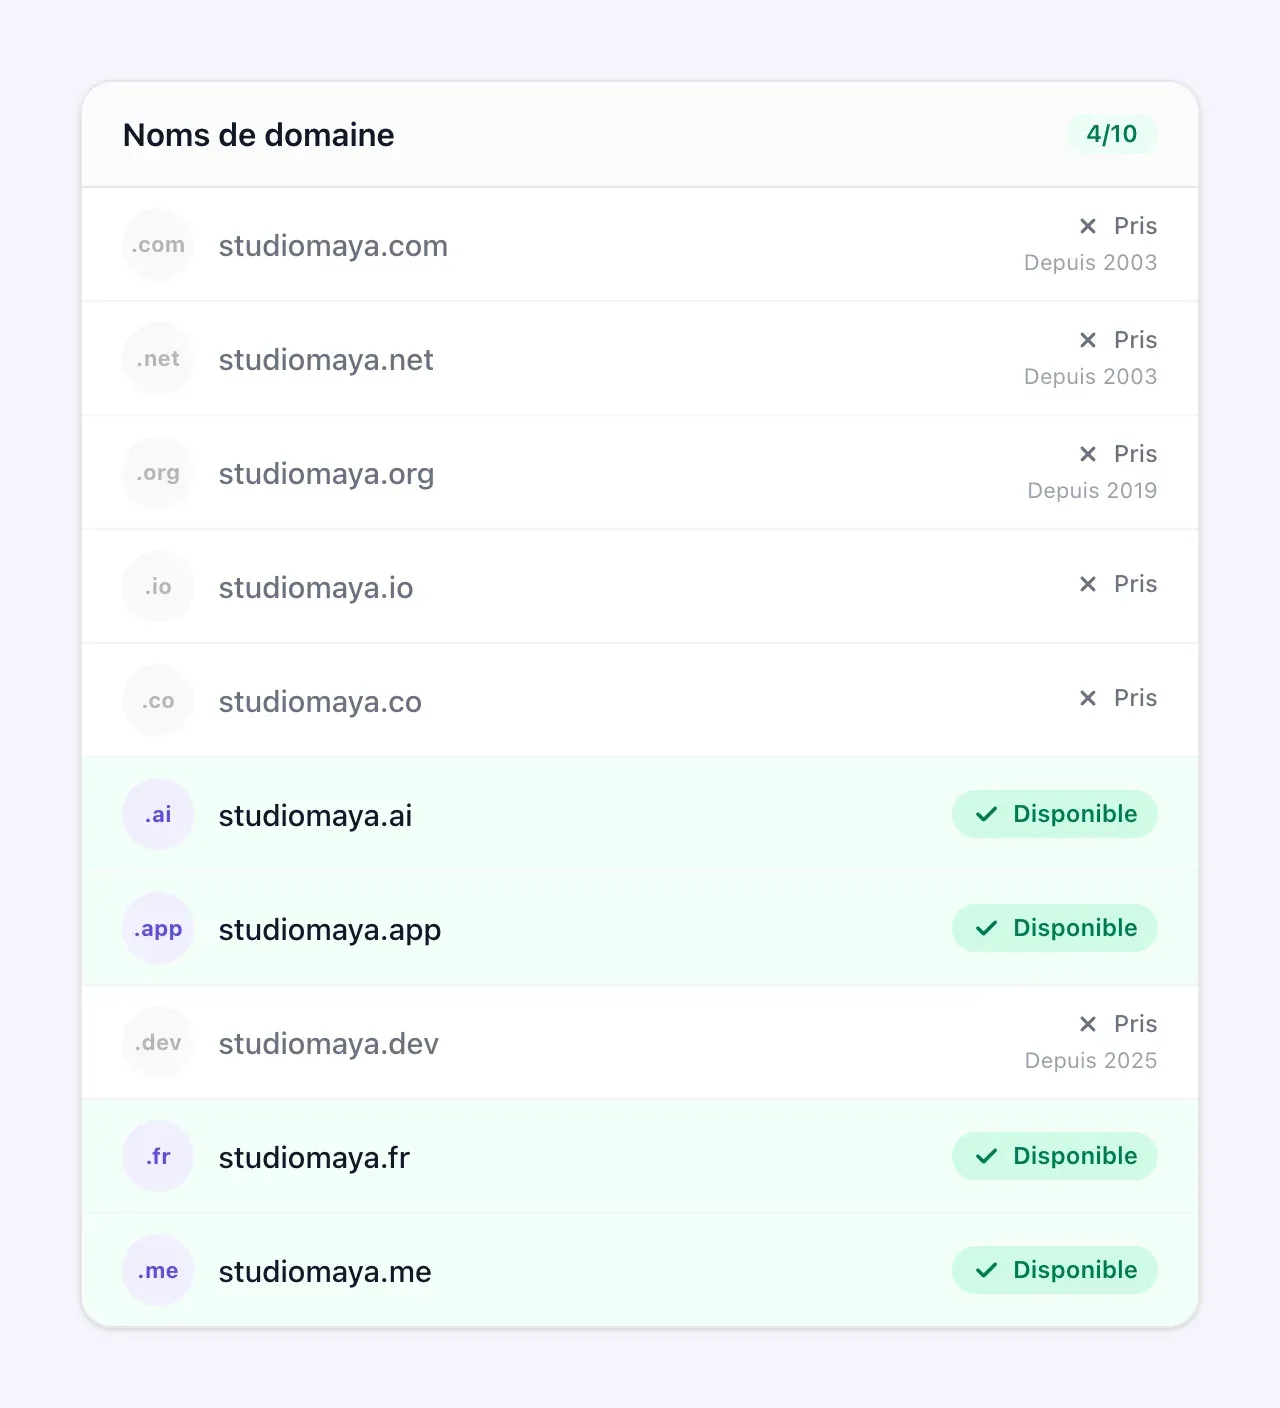Select the studiomaya.ai domain name text

315,816
